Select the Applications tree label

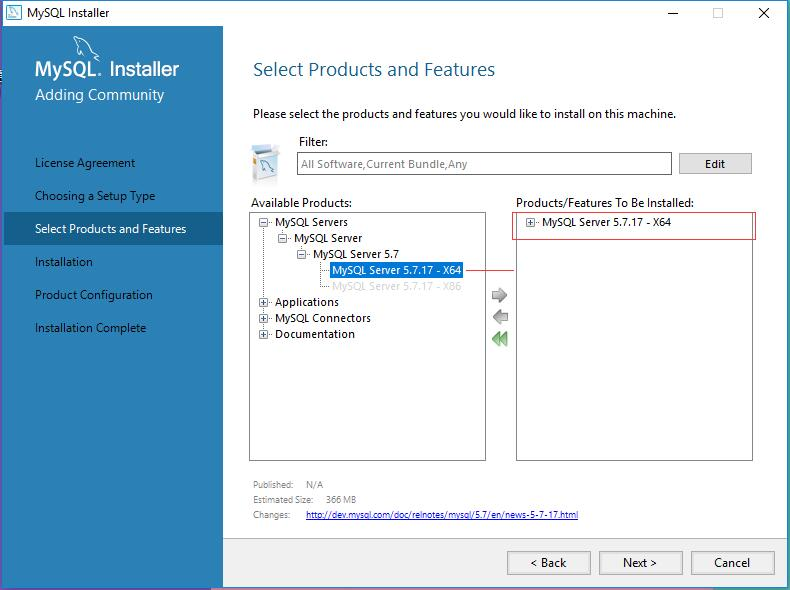[x=307, y=302]
